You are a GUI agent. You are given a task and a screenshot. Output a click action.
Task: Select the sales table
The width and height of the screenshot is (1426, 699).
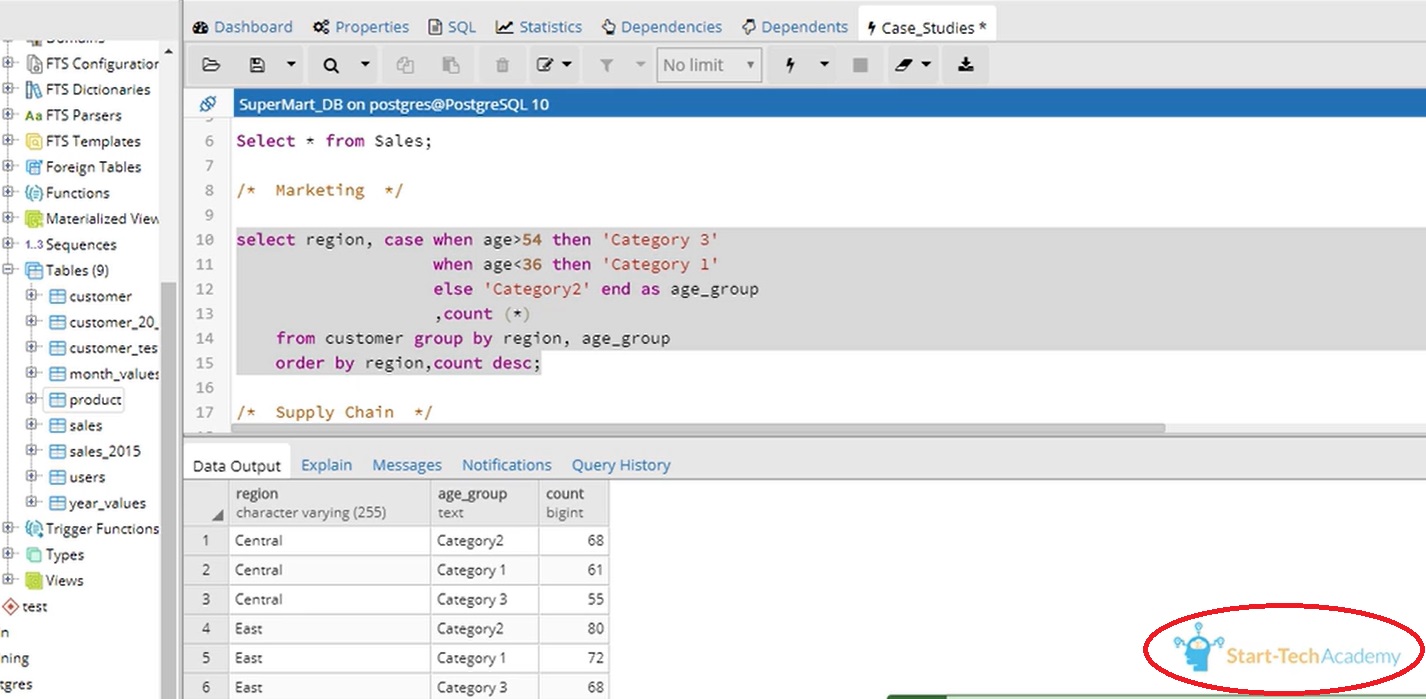(x=86, y=425)
